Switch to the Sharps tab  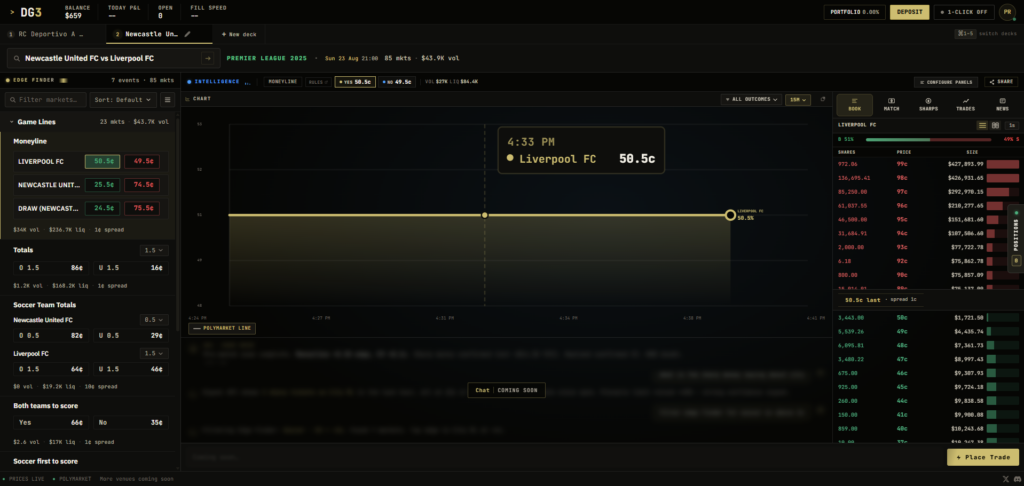click(x=928, y=105)
